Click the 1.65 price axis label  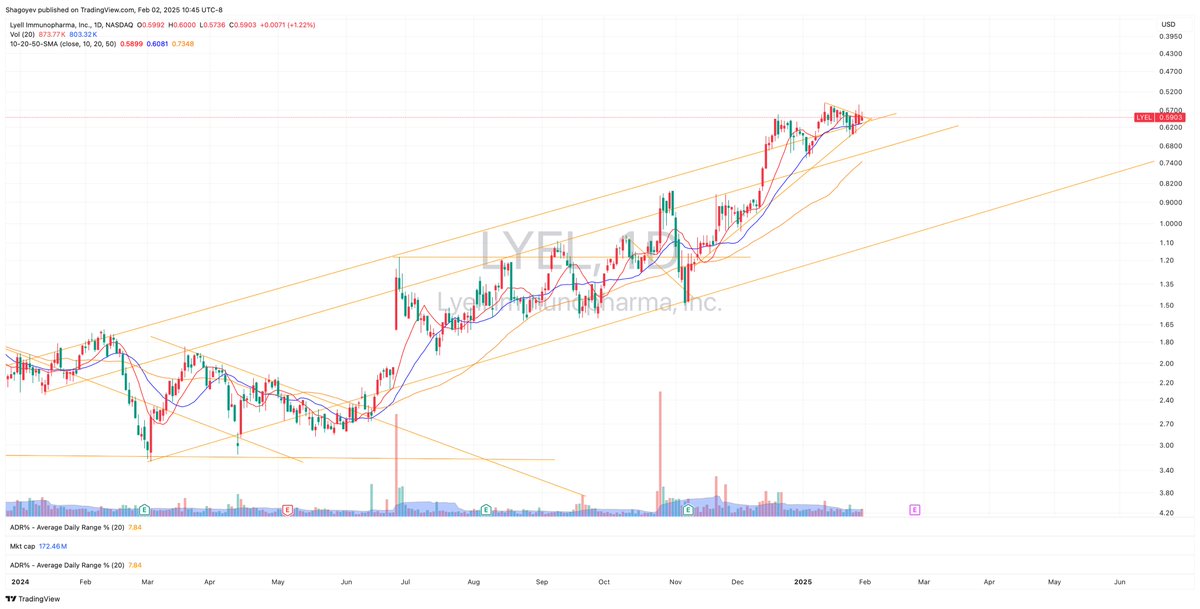(1167, 324)
